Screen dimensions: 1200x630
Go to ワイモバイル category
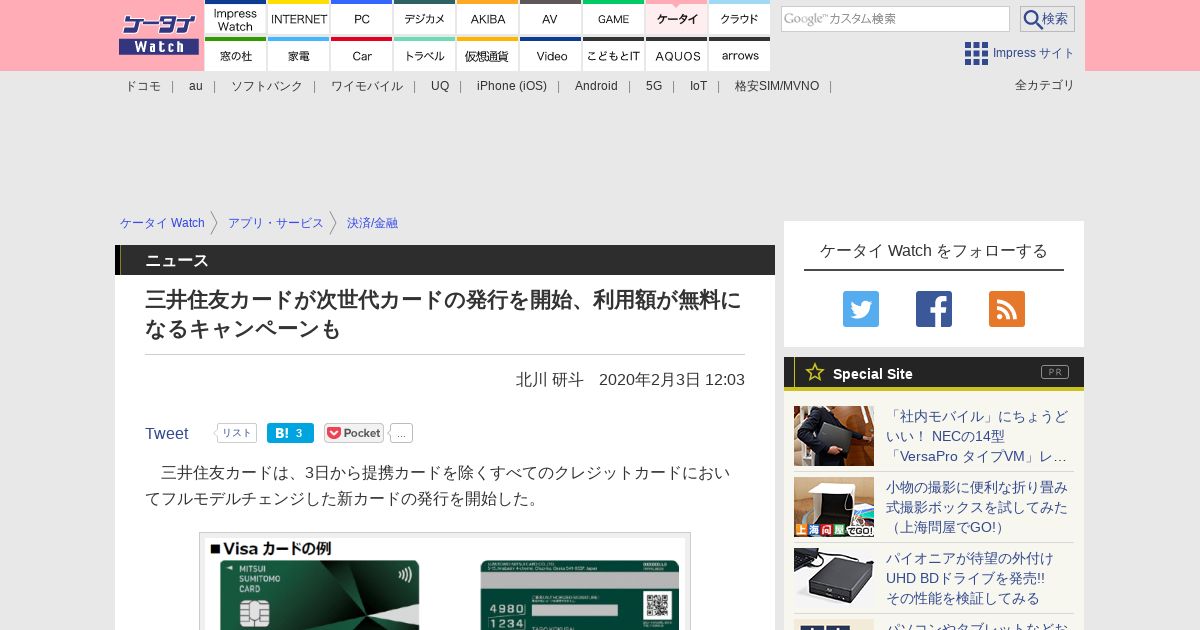(x=367, y=86)
